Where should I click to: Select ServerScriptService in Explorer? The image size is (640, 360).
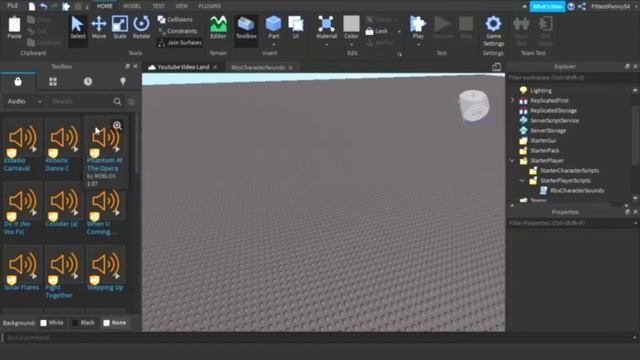[x=554, y=120]
